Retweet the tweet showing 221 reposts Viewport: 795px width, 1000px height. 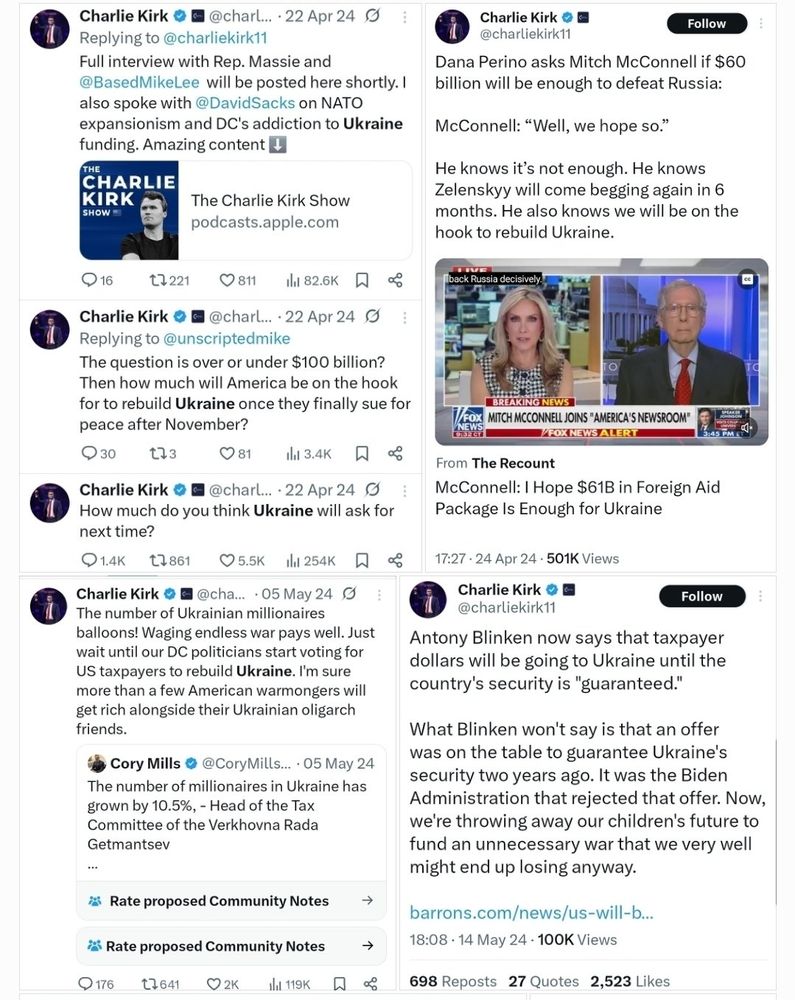tap(169, 281)
